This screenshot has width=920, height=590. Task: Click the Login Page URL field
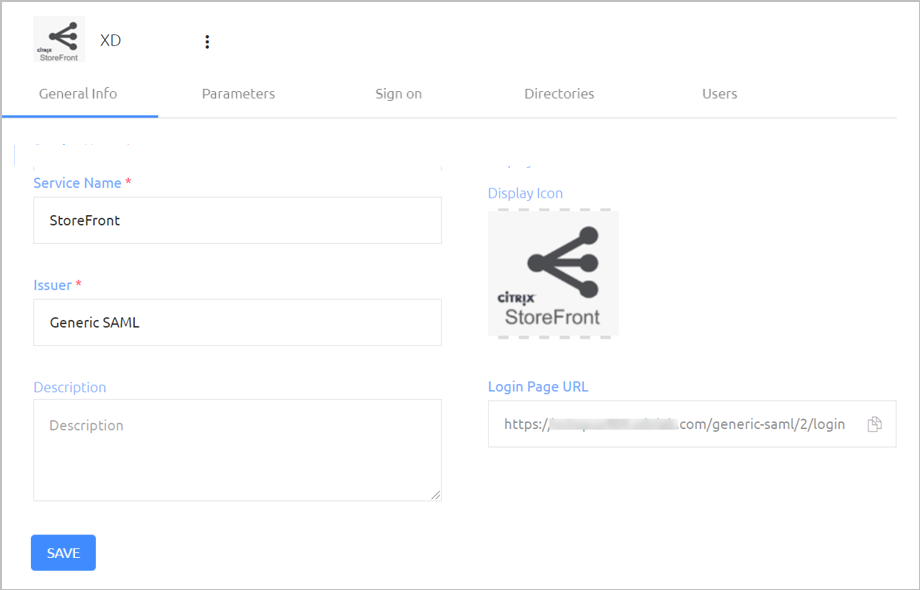pyautogui.click(x=692, y=424)
